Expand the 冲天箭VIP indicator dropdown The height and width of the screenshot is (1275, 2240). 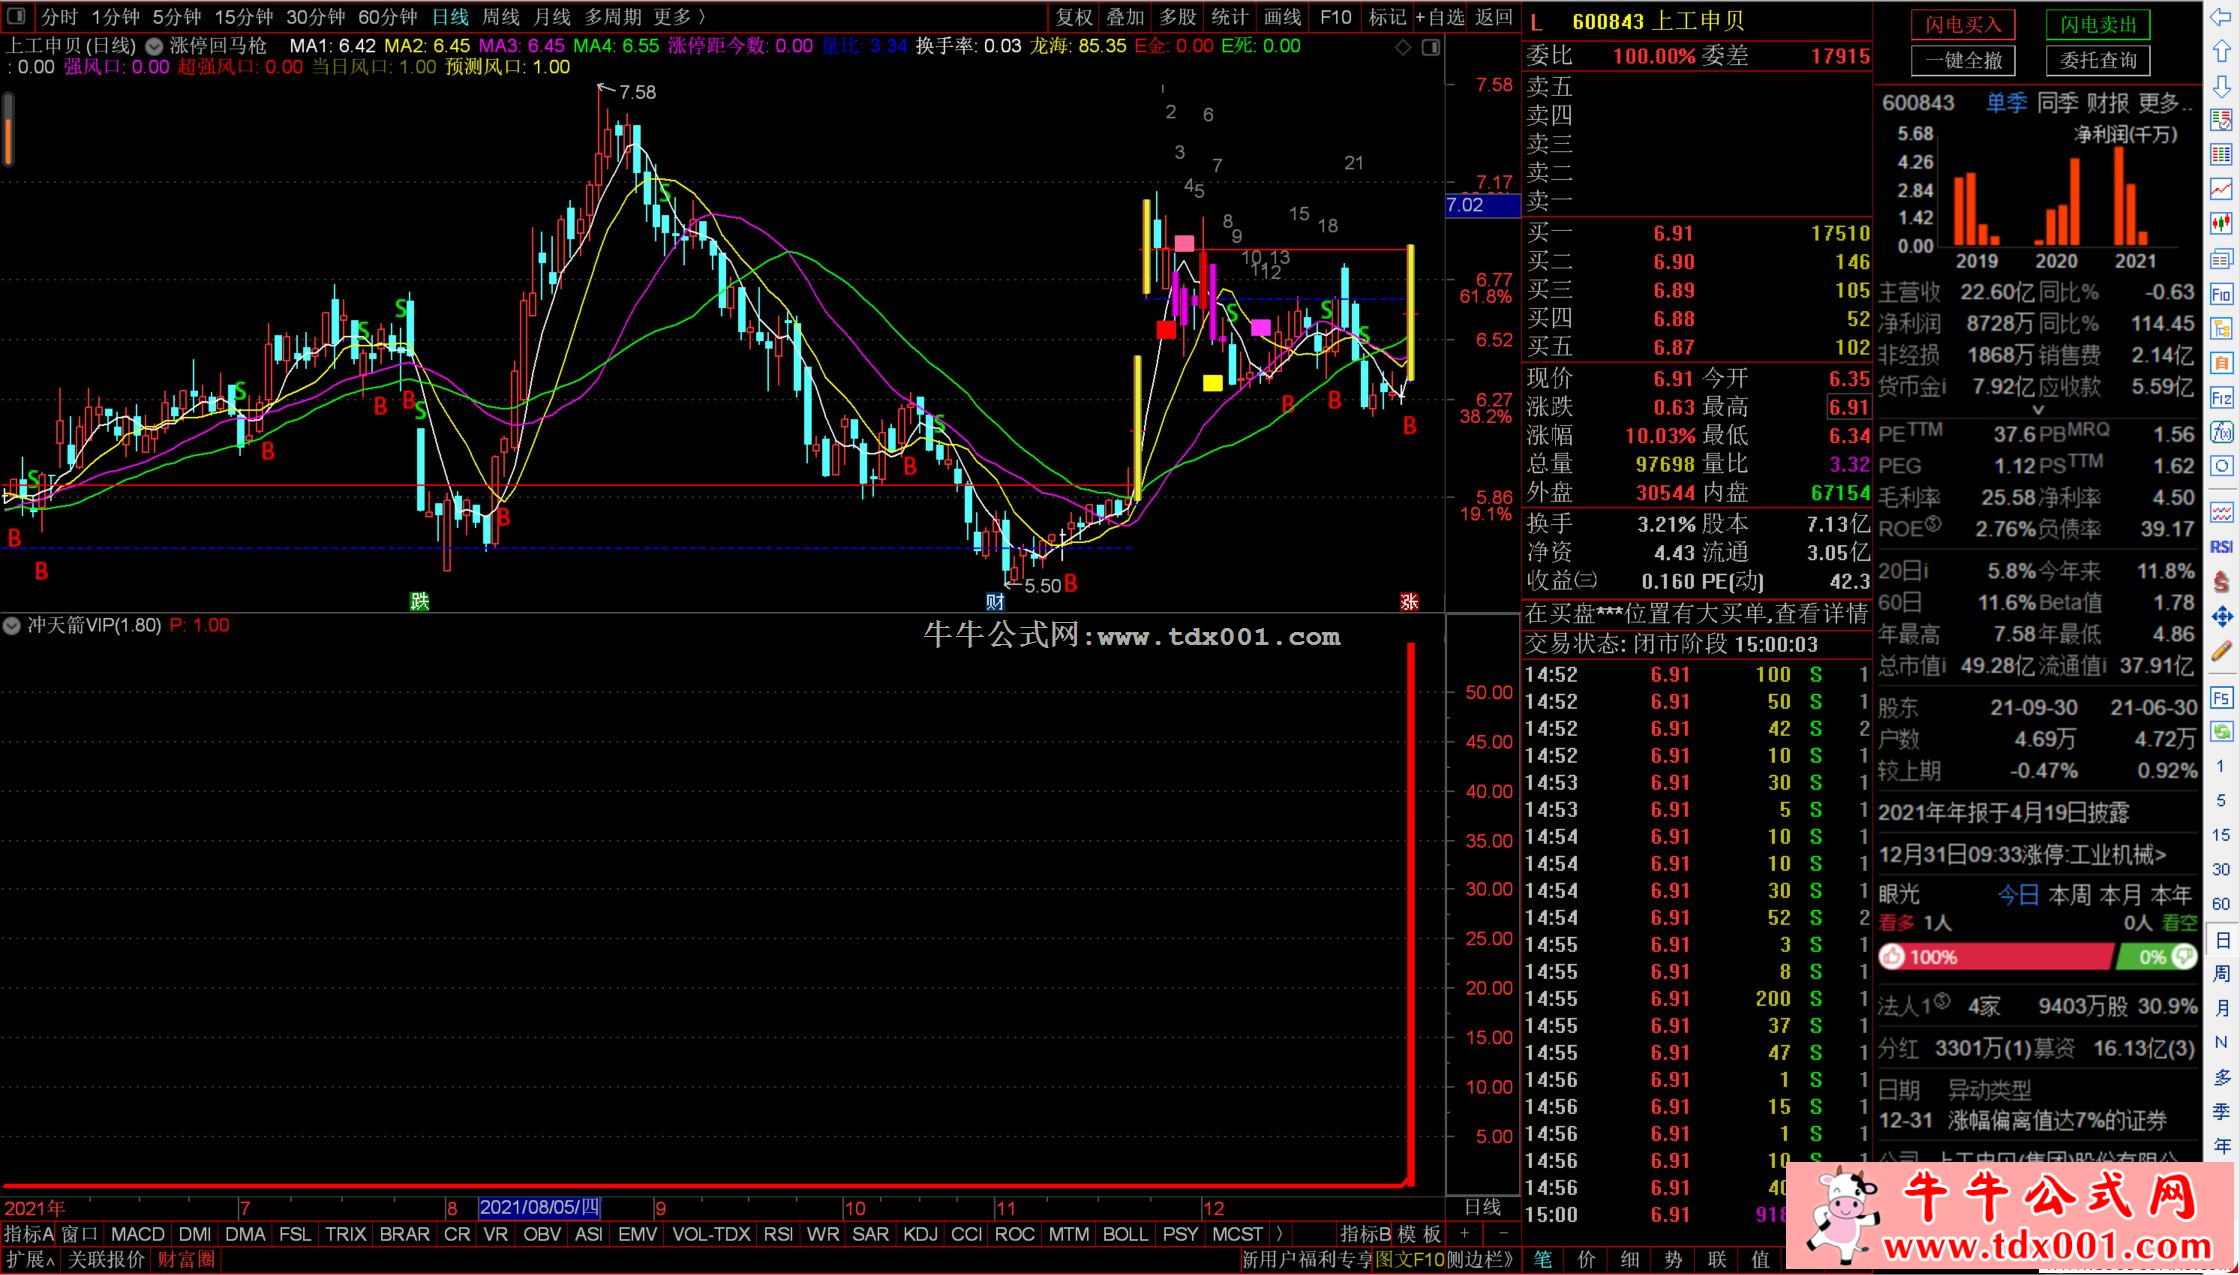point(12,626)
